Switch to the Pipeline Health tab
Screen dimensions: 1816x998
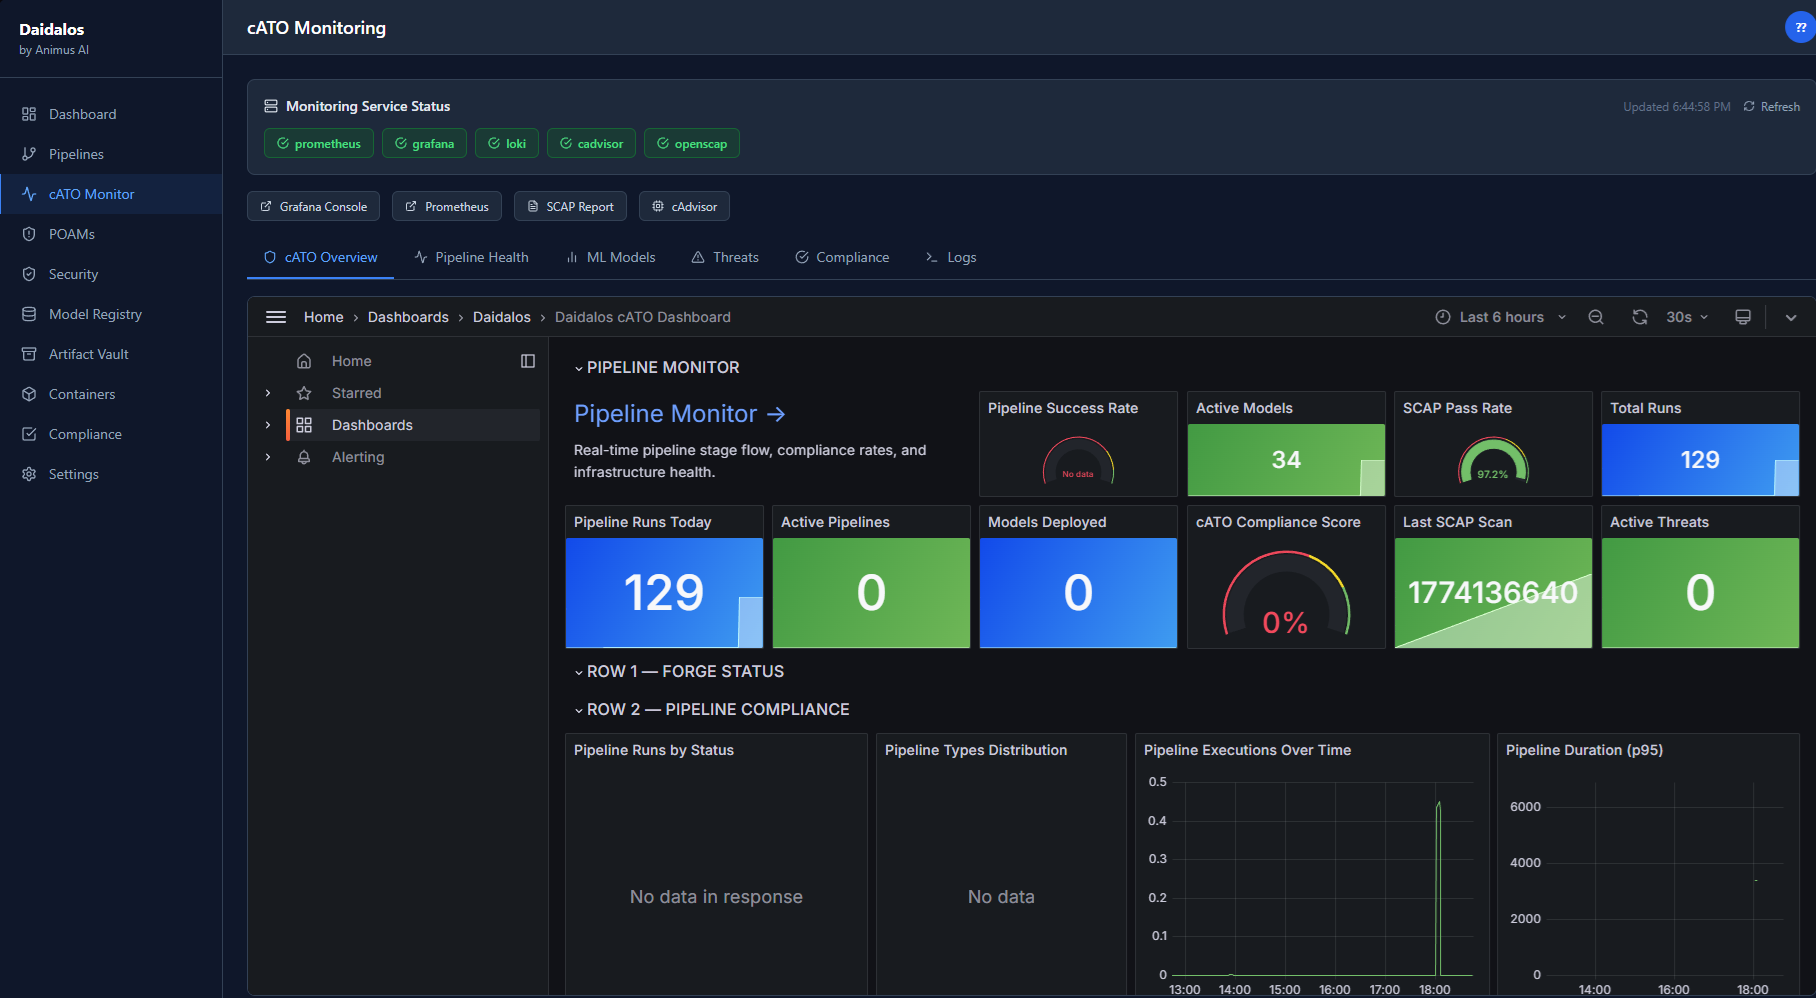(471, 257)
